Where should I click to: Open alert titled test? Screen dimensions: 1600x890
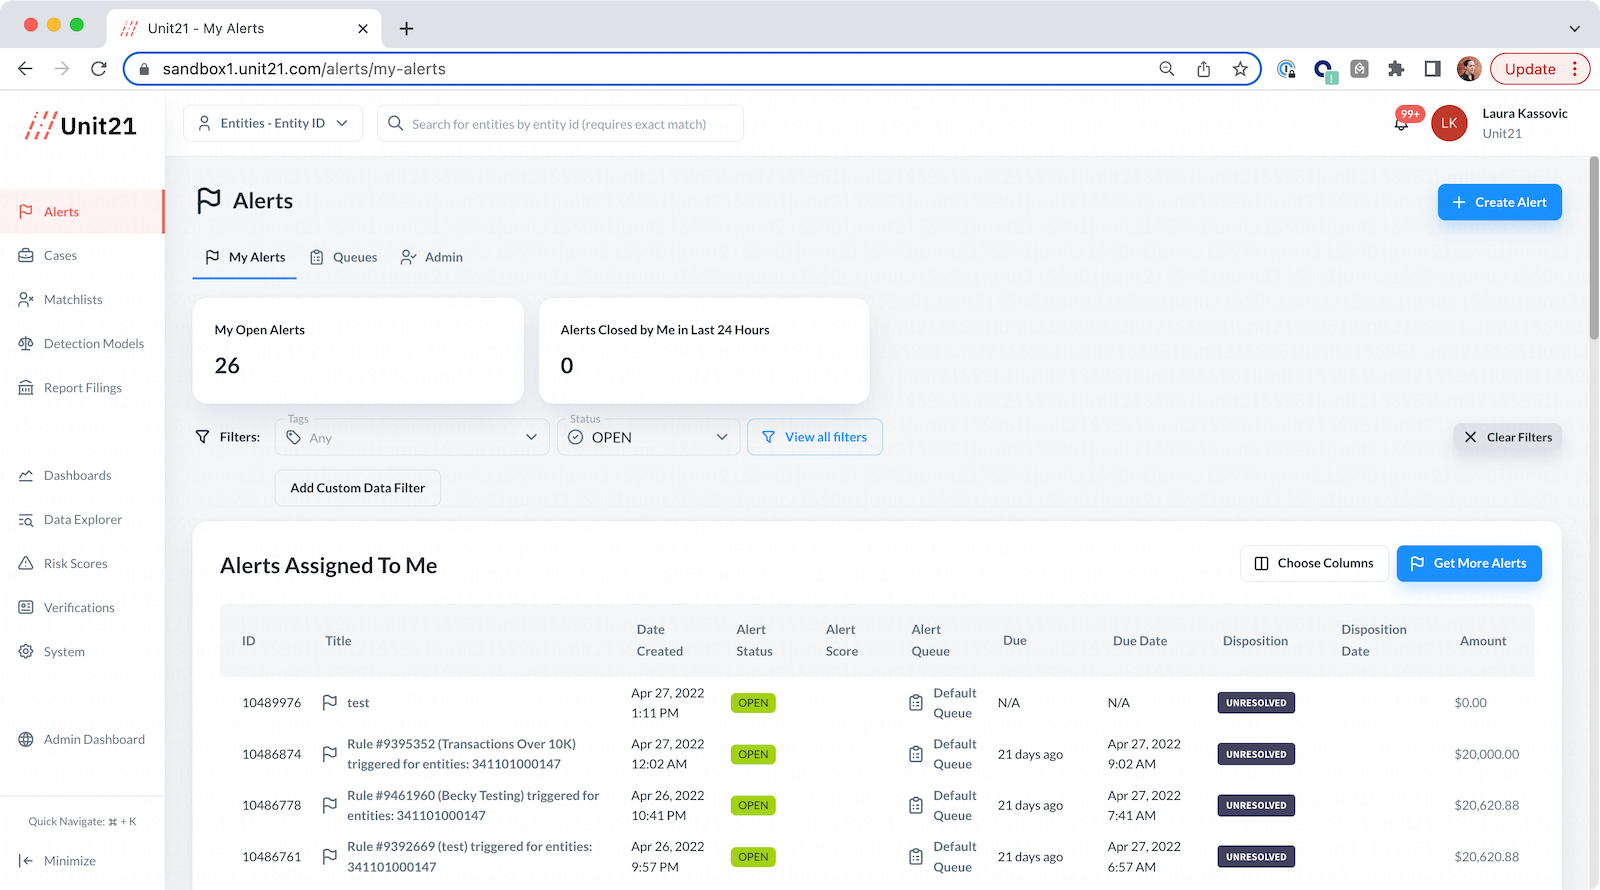pyautogui.click(x=358, y=703)
